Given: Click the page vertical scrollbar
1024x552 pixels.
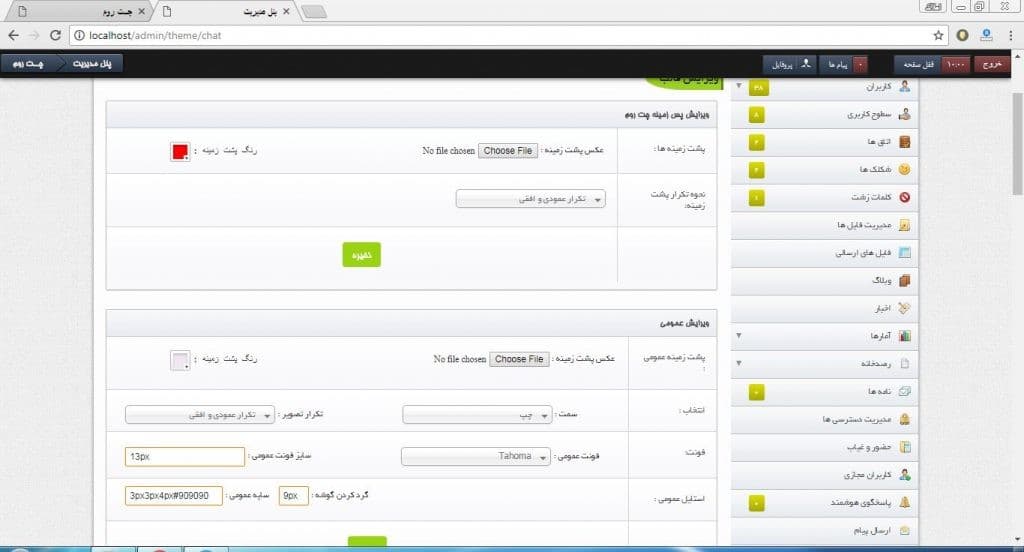Looking at the screenshot, I should point(1017,144).
